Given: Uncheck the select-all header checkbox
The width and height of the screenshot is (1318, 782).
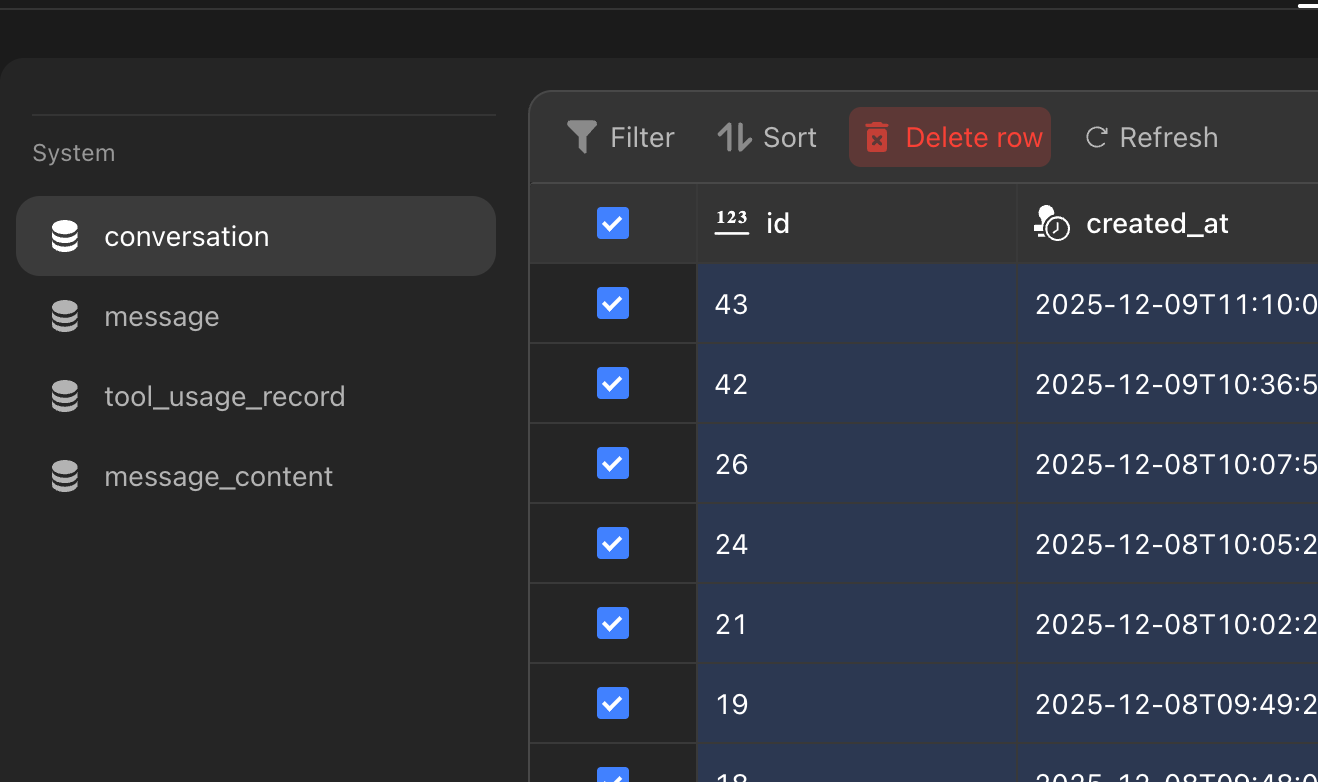Looking at the screenshot, I should [x=613, y=223].
